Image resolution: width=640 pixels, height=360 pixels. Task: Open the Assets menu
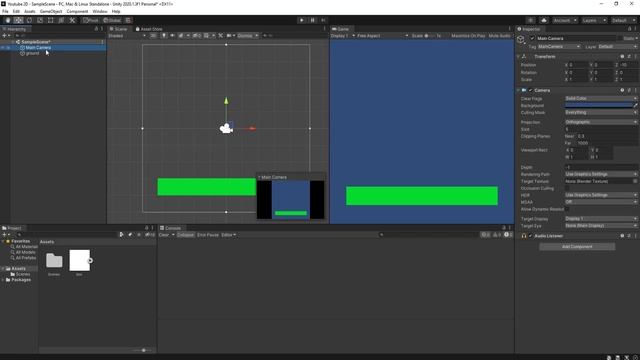[x=30, y=11]
